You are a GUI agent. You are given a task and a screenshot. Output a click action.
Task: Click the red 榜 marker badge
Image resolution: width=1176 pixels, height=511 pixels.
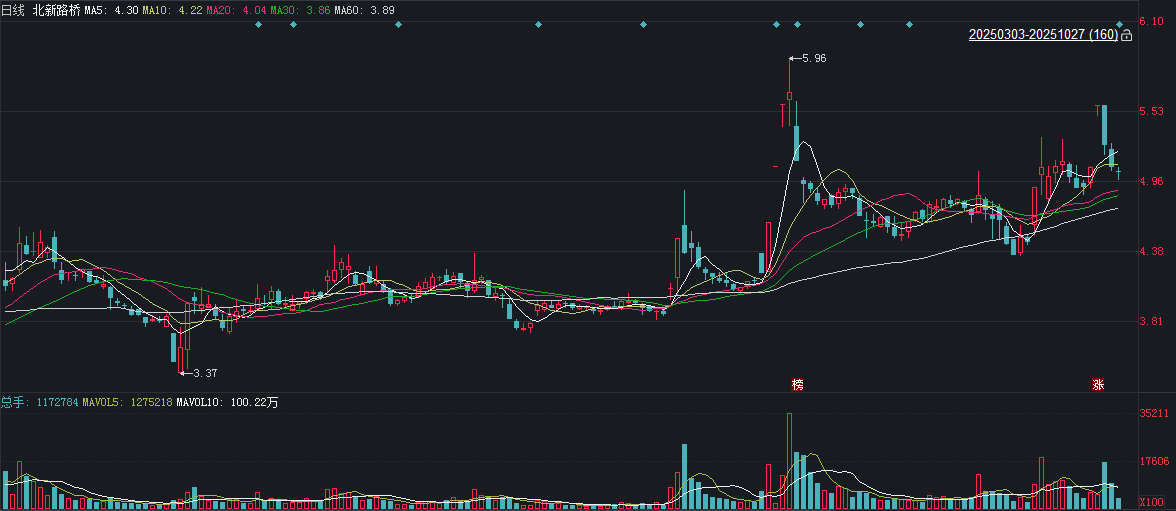[x=797, y=385]
